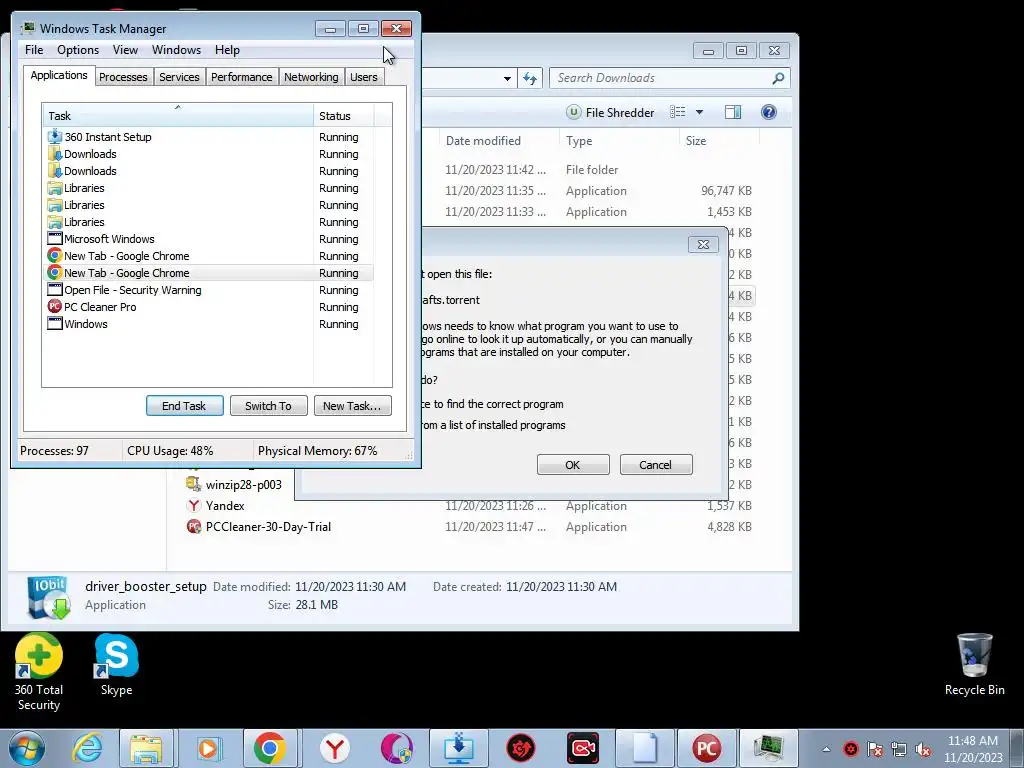Open the red screen recorder taskbar icon
This screenshot has height=768, width=1024.
pos(583,748)
